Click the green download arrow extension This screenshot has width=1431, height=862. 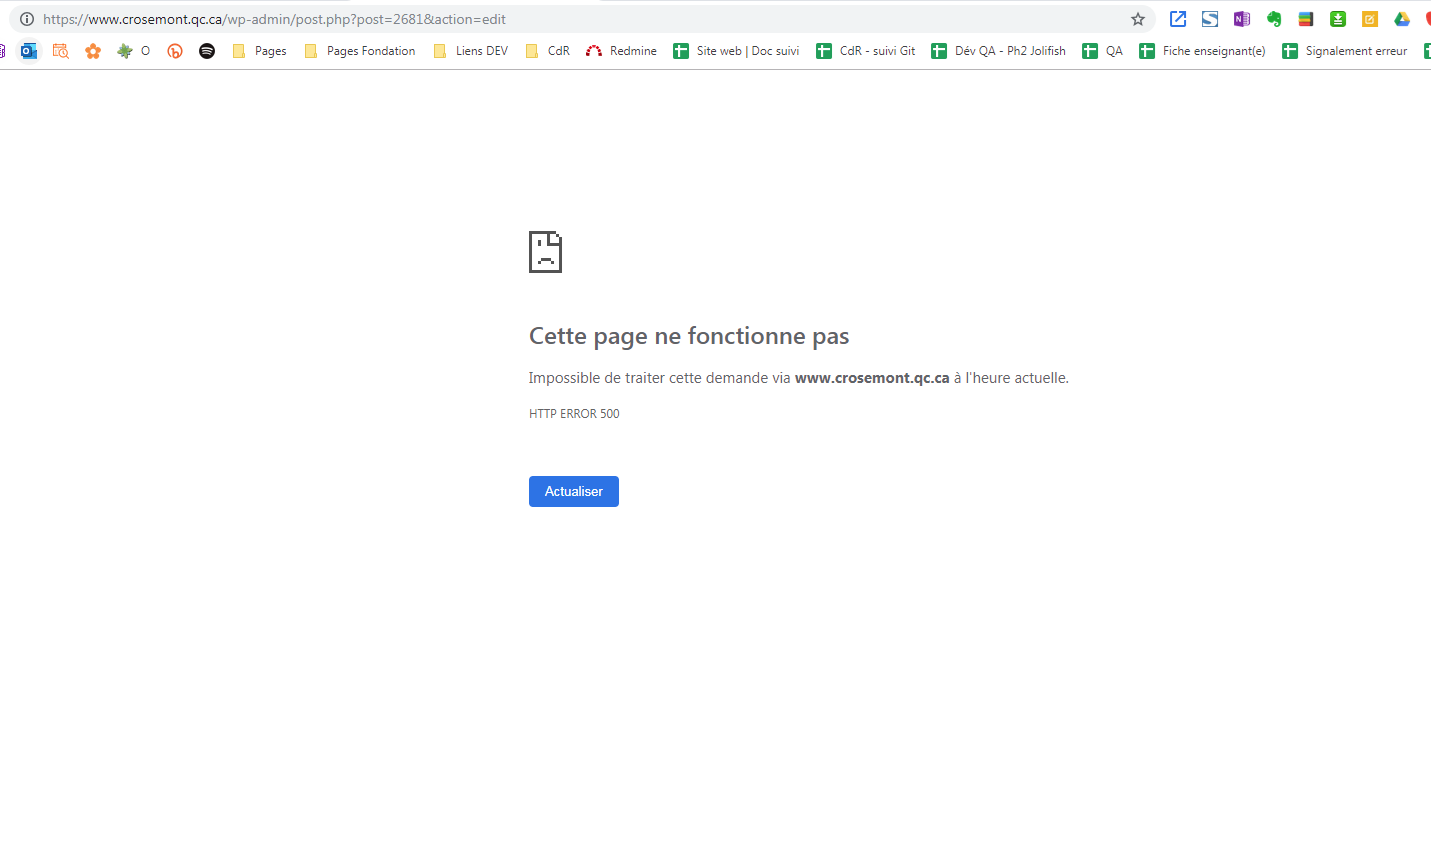click(1337, 19)
